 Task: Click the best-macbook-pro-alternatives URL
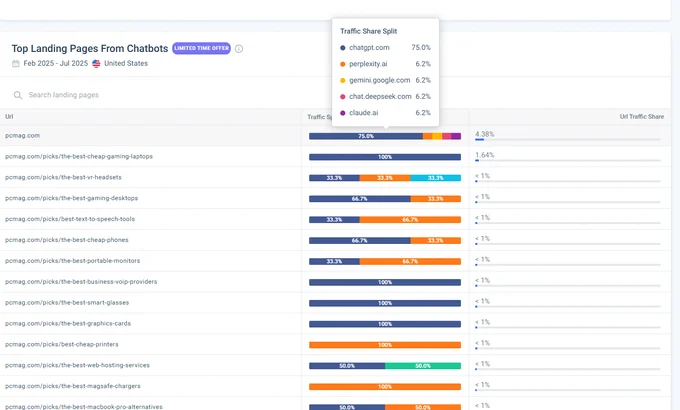coord(84,407)
